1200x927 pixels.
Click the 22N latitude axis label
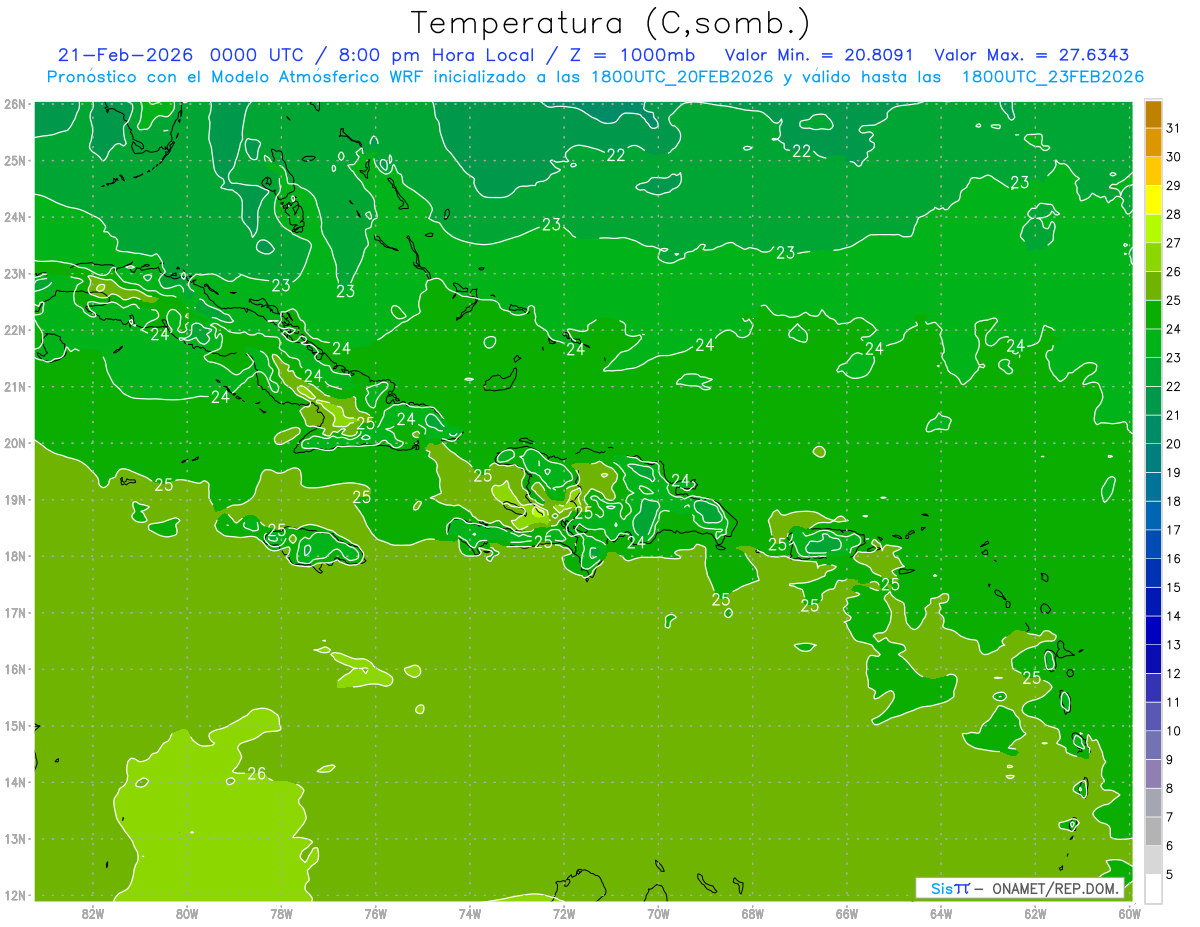14,330
